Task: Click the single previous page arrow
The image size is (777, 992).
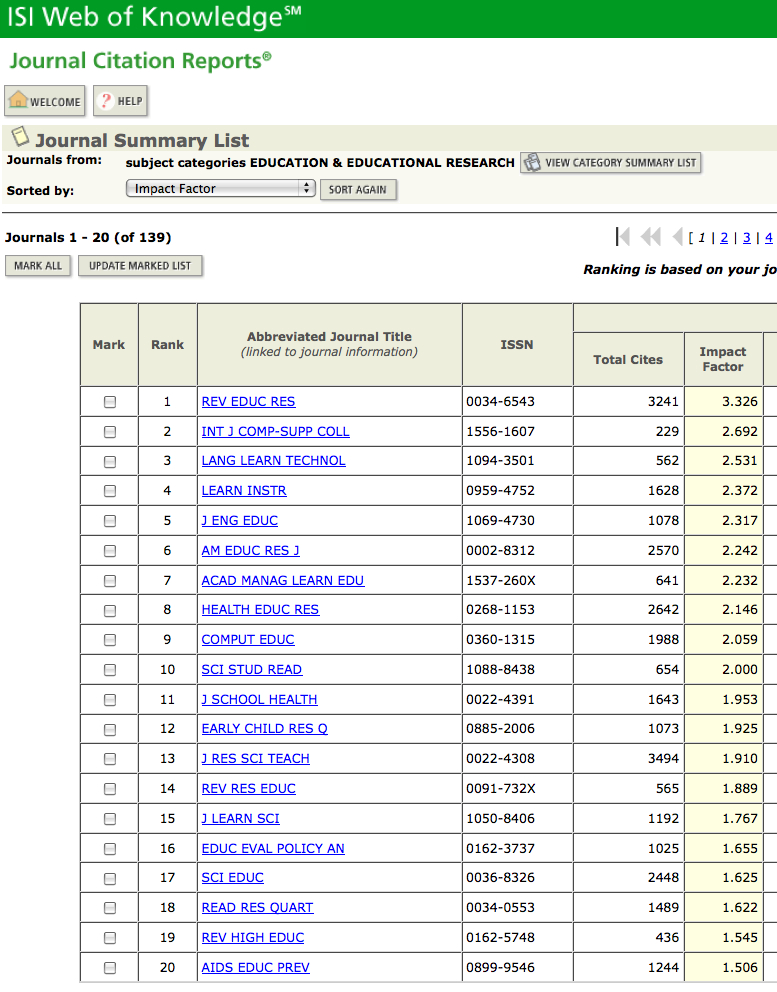Action: point(677,237)
